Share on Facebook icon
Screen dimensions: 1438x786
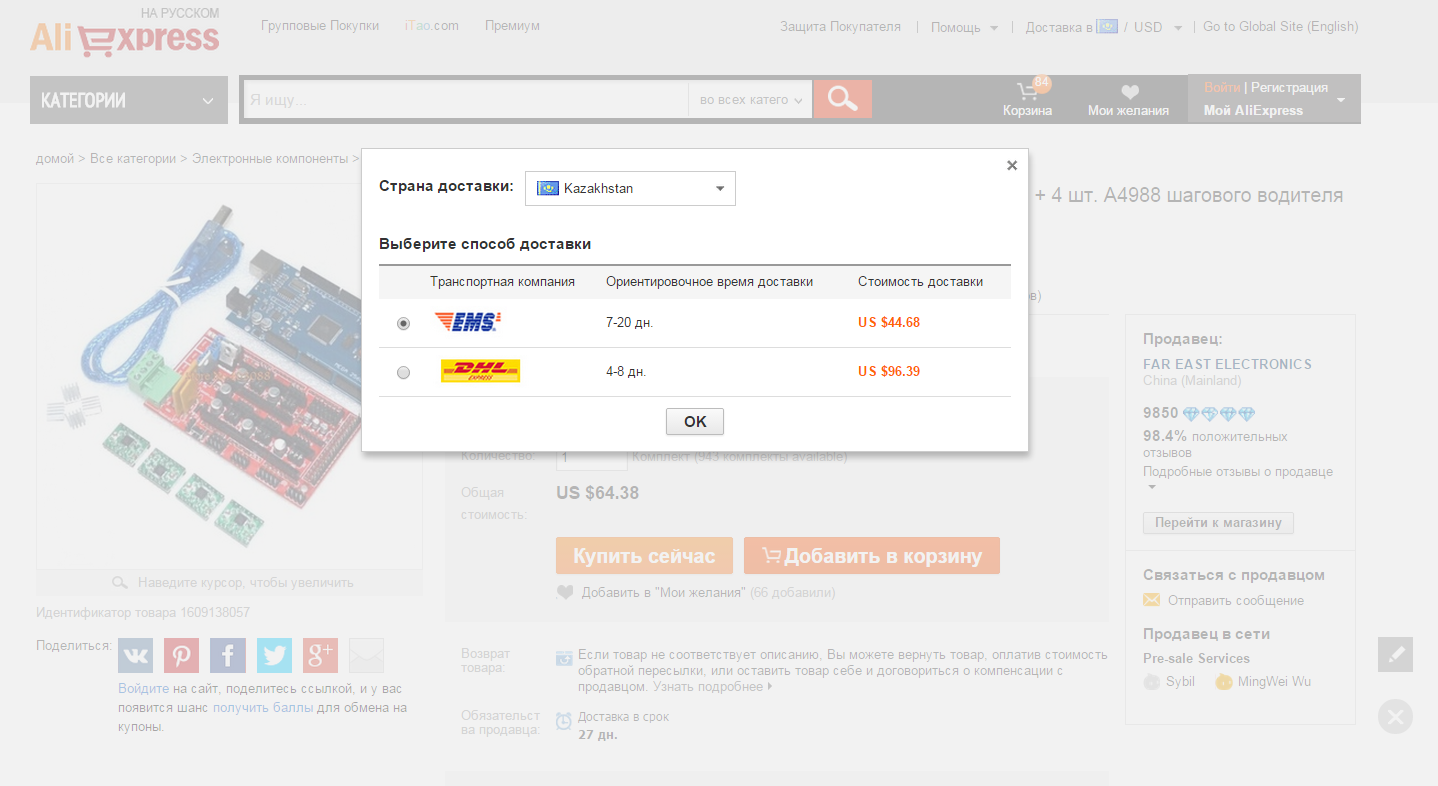tap(228, 655)
